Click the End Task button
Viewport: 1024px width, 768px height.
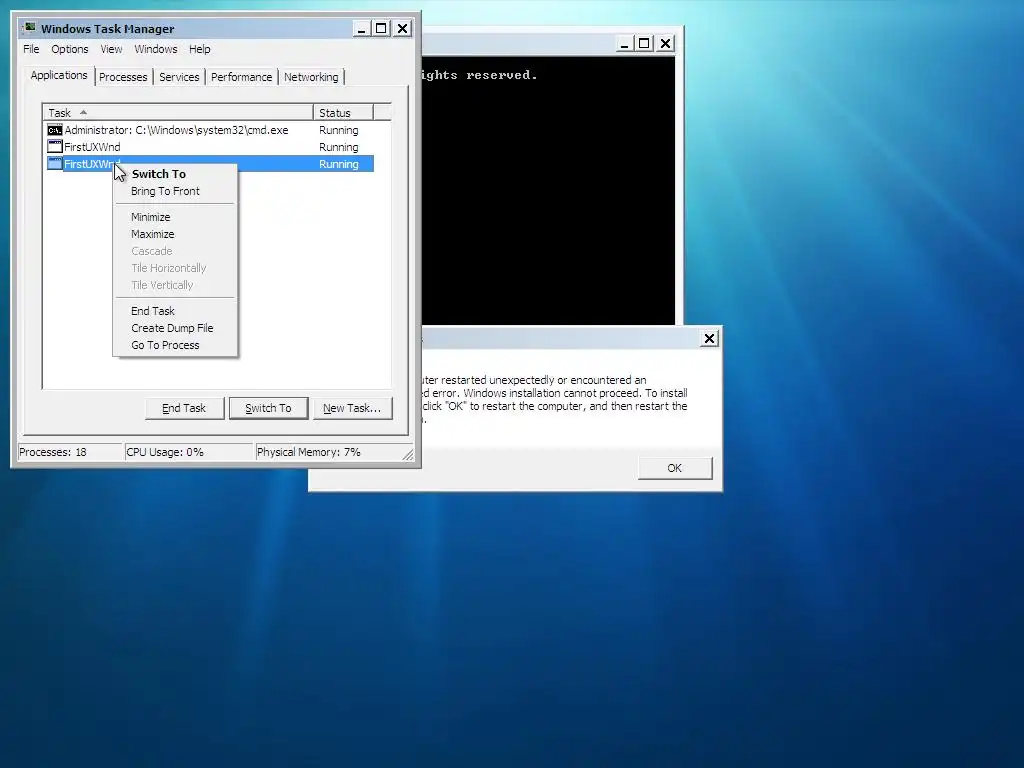[184, 408]
